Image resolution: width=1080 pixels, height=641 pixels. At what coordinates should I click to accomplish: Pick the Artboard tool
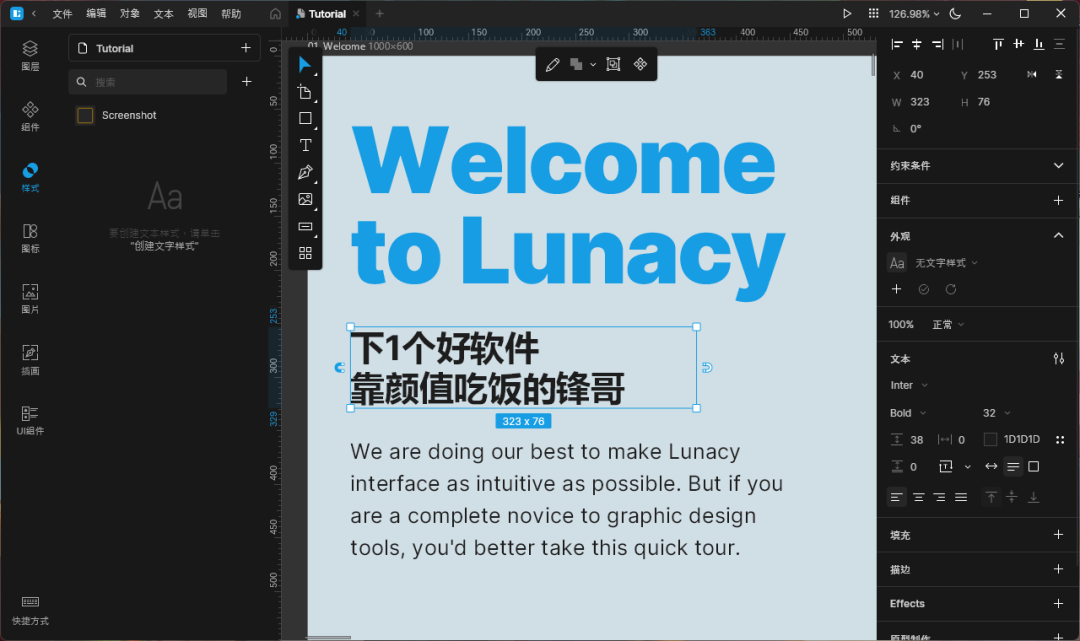click(x=305, y=92)
